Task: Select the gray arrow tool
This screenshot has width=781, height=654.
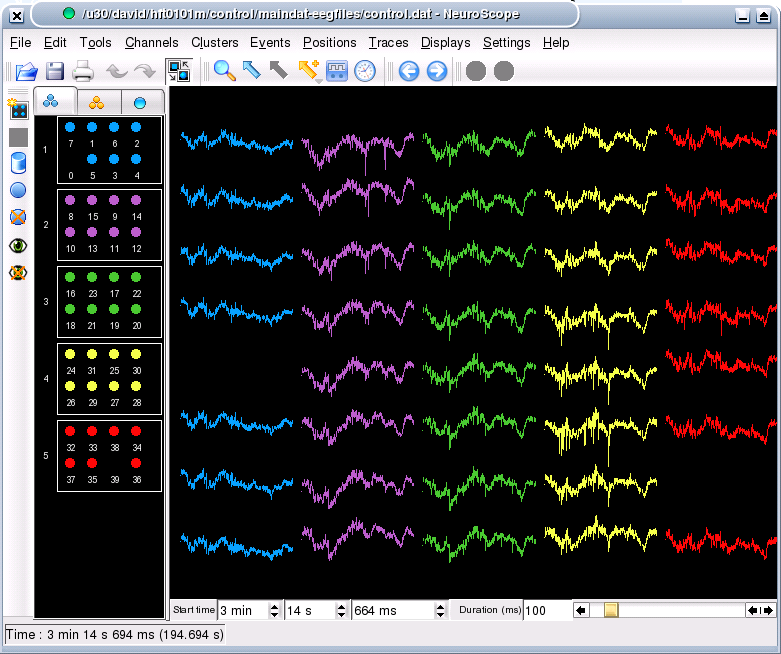Action: click(x=278, y=70)
